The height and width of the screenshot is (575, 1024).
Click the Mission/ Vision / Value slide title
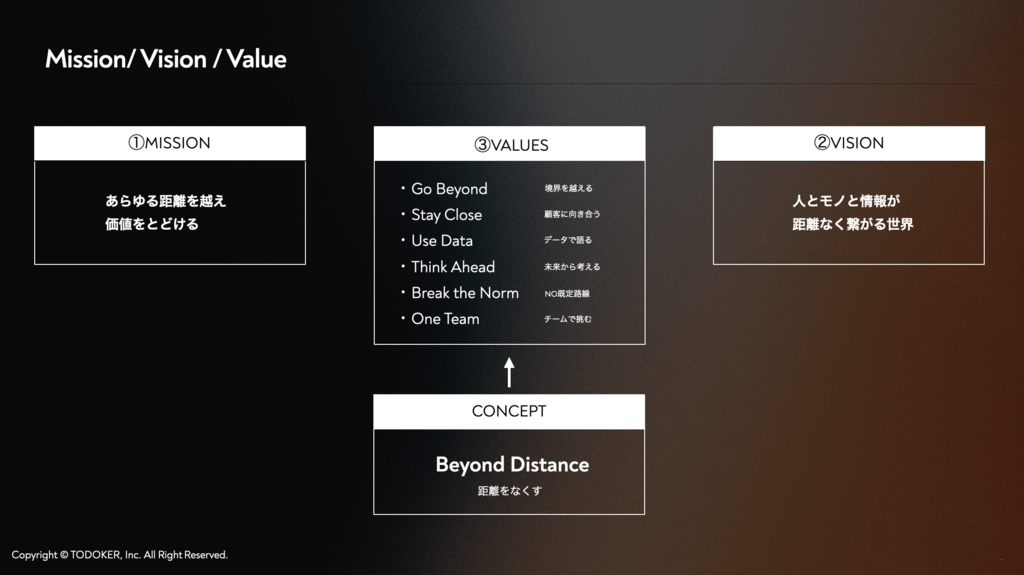pos(166,59)
